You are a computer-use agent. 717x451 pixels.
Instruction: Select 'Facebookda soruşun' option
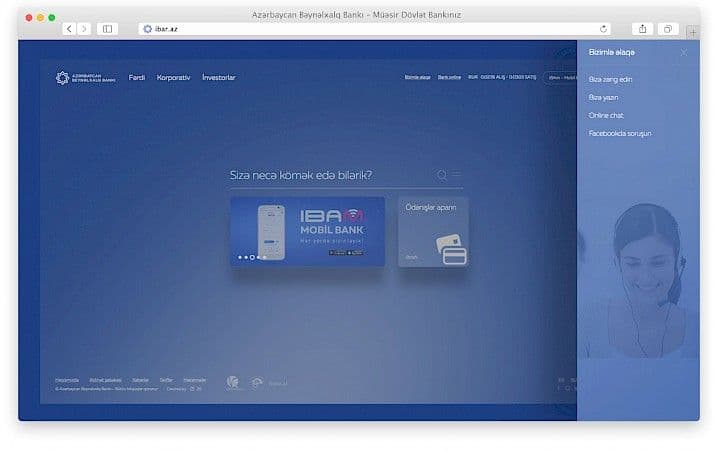click(620, 134)
